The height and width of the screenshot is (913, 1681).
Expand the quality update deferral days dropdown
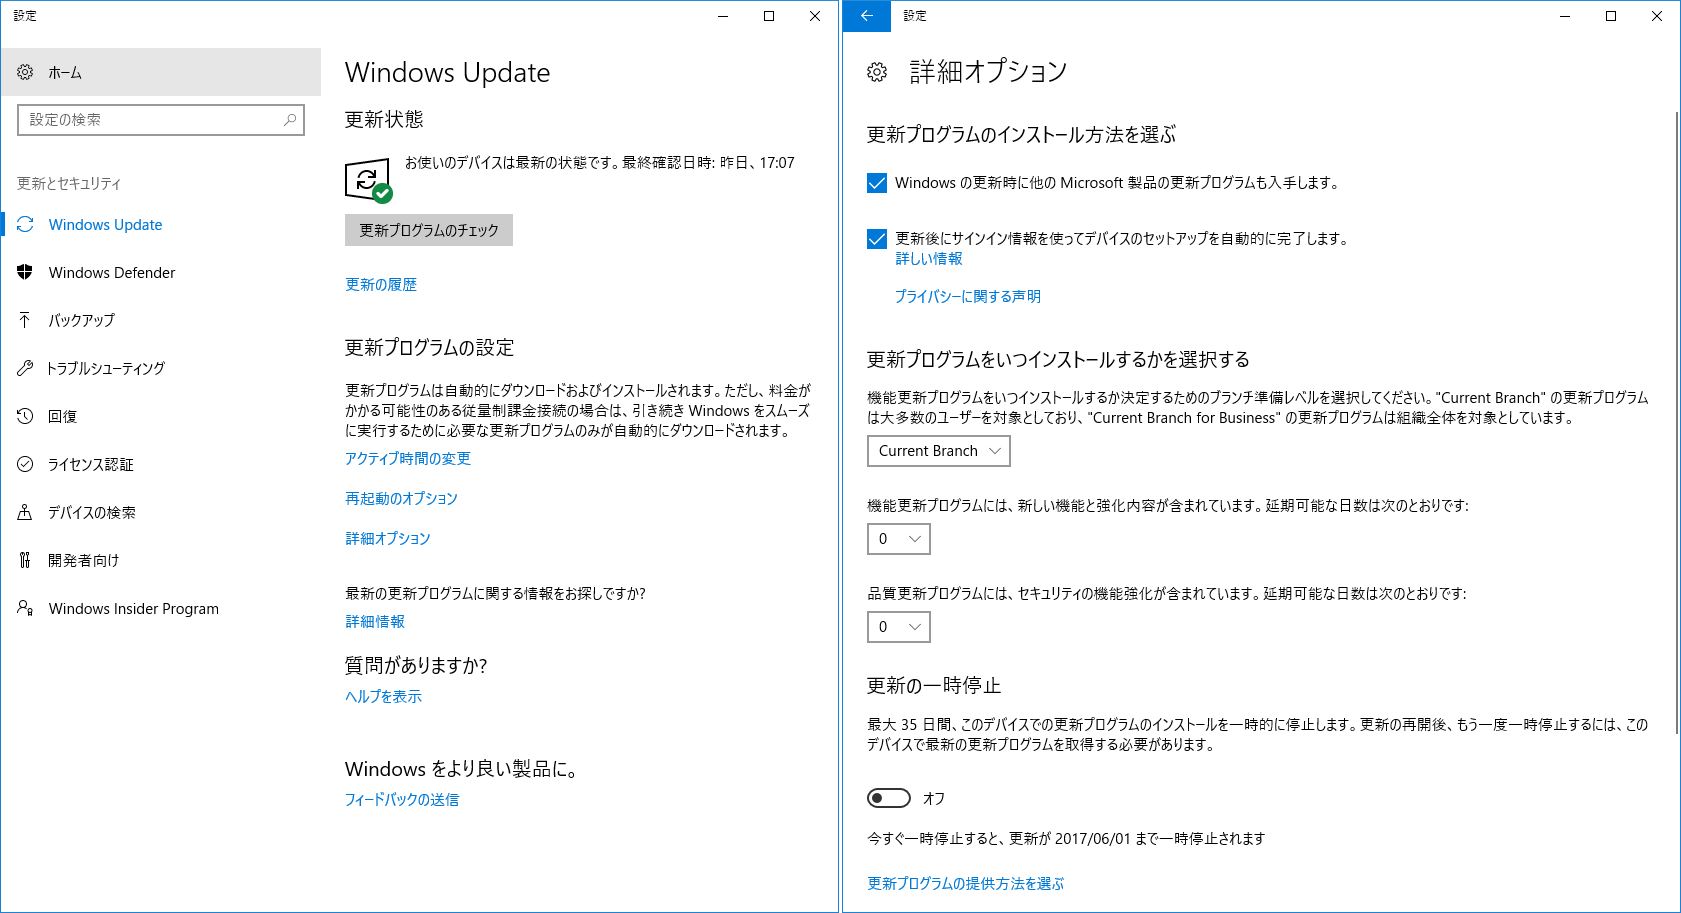pos(898,627)
